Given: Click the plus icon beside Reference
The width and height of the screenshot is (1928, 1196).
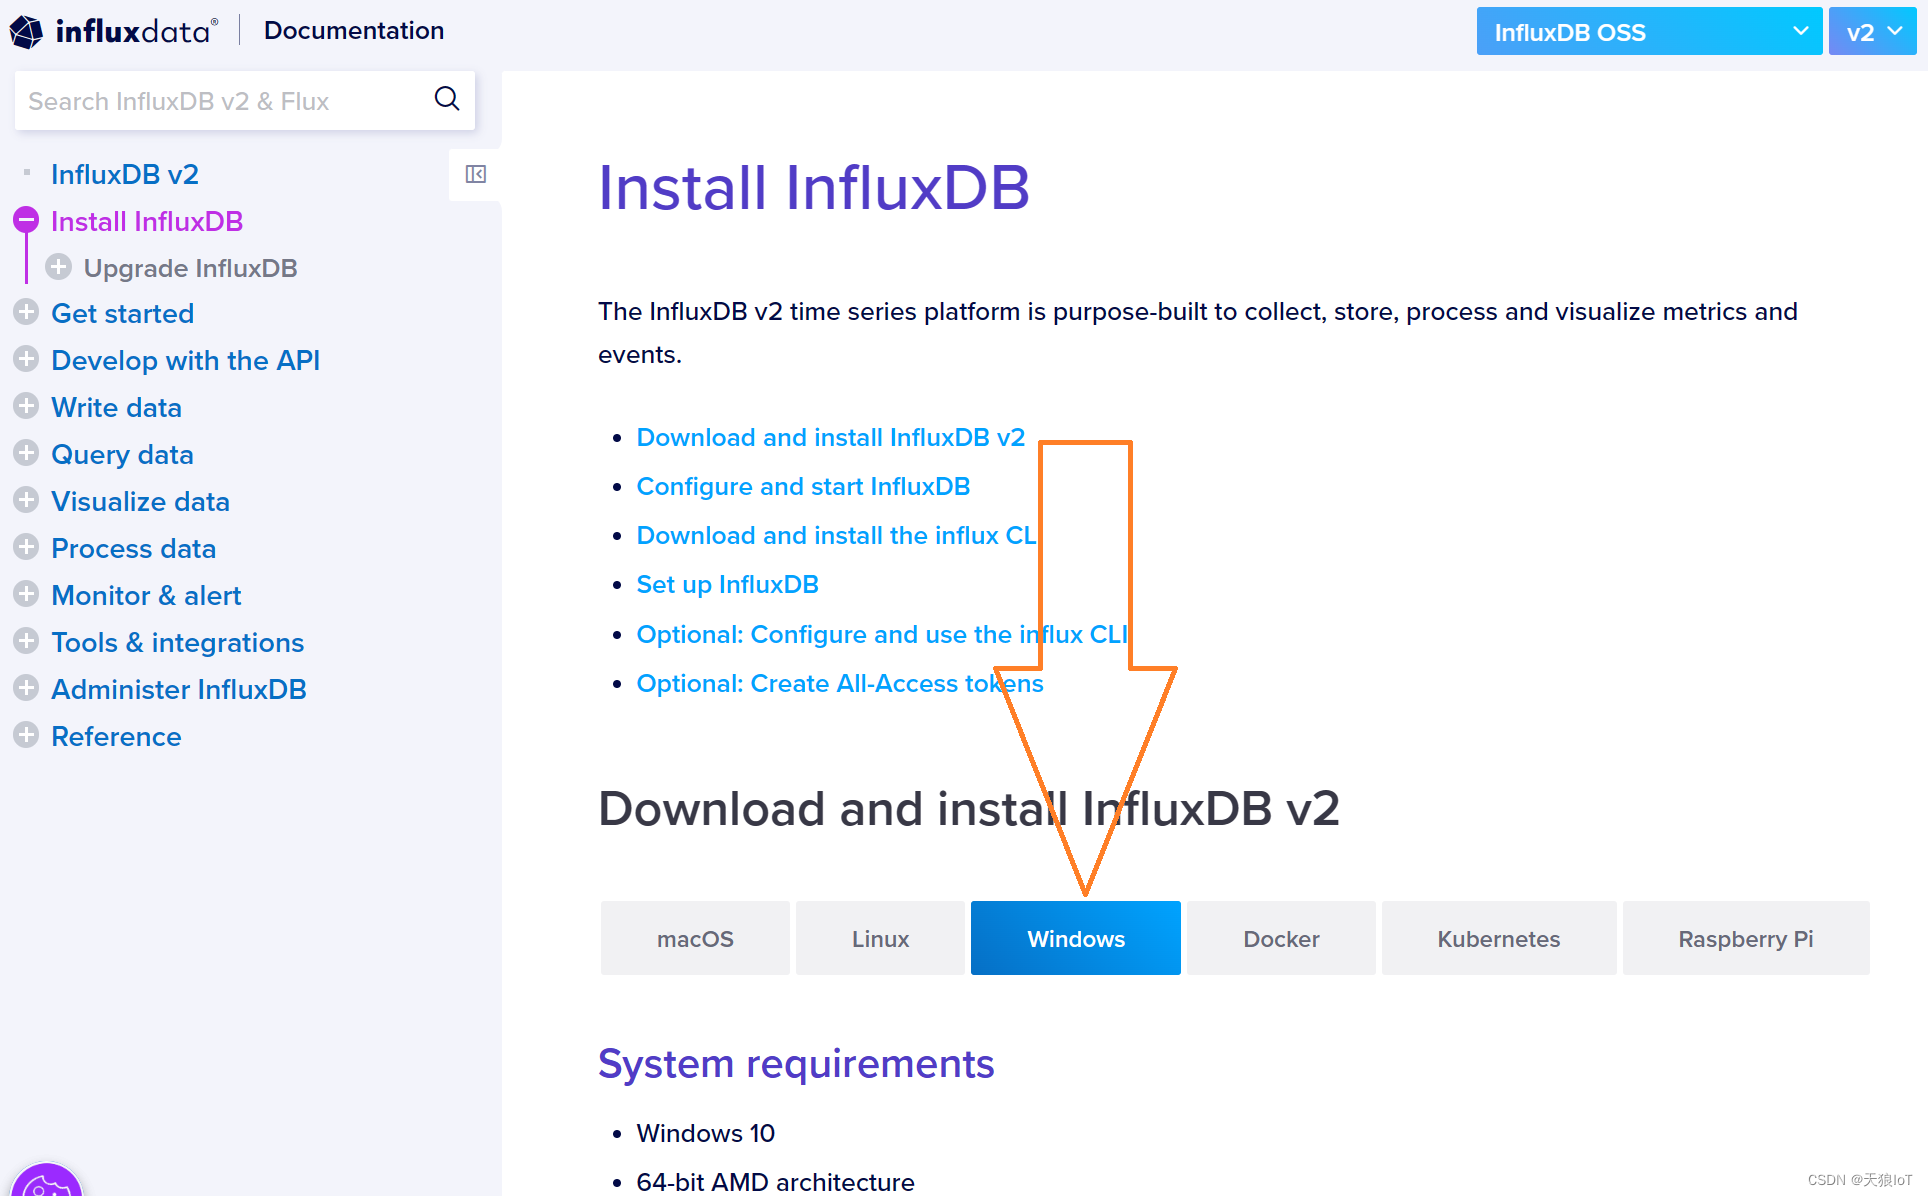Looking at the screenshot, I should click(x=25, y=735).
